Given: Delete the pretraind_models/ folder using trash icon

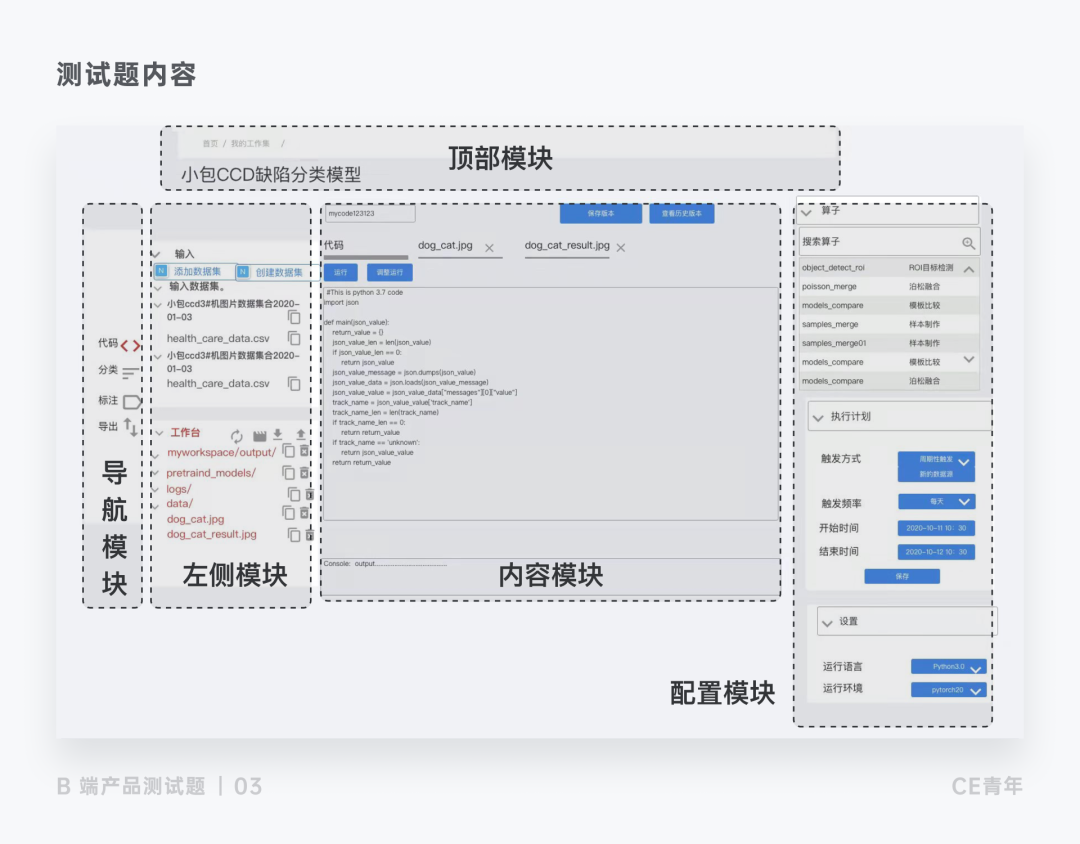Looking at the screenshot, I should 305,473.
